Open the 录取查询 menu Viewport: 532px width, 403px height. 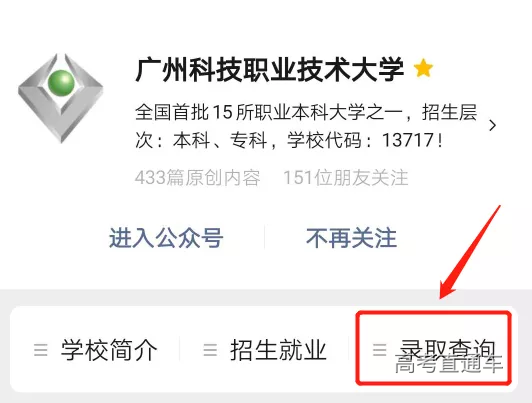click(433, 349)
